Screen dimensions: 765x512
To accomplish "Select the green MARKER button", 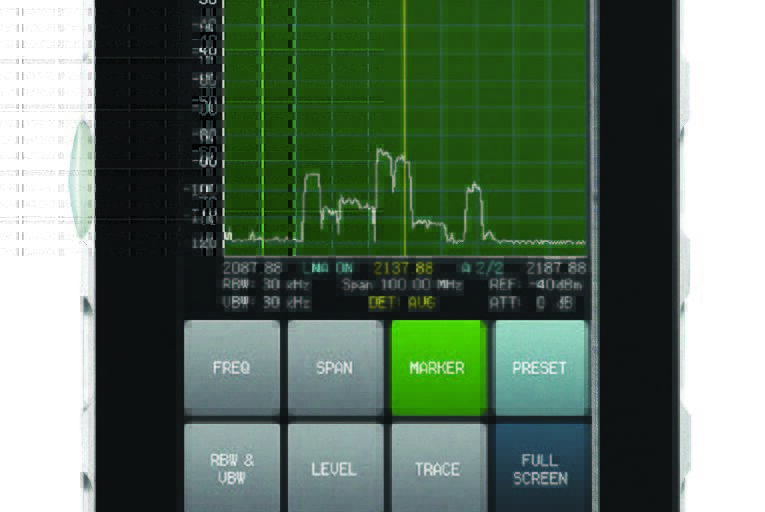I will click(437, 368).
